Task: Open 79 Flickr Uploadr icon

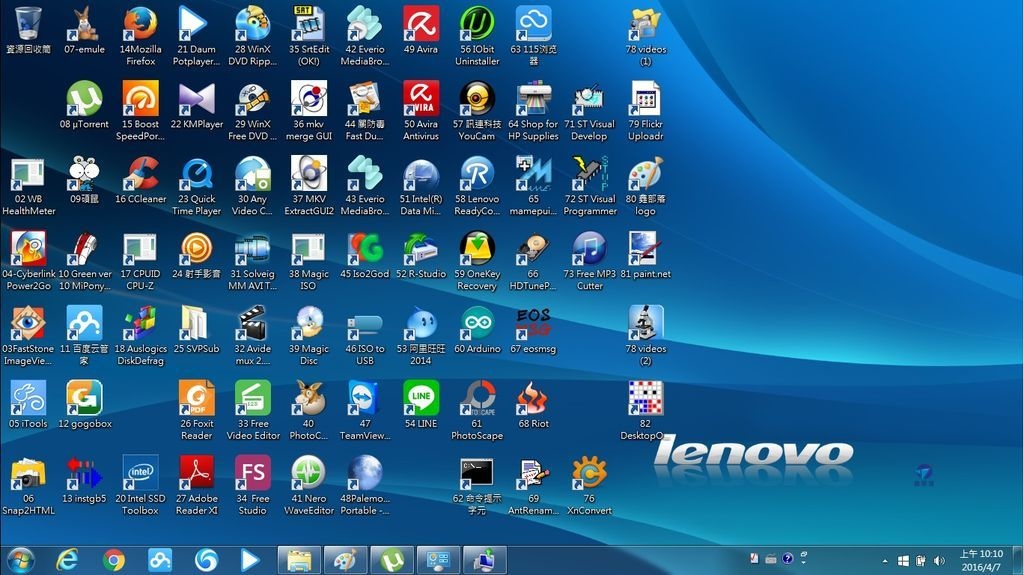Action: coord(645,99)
